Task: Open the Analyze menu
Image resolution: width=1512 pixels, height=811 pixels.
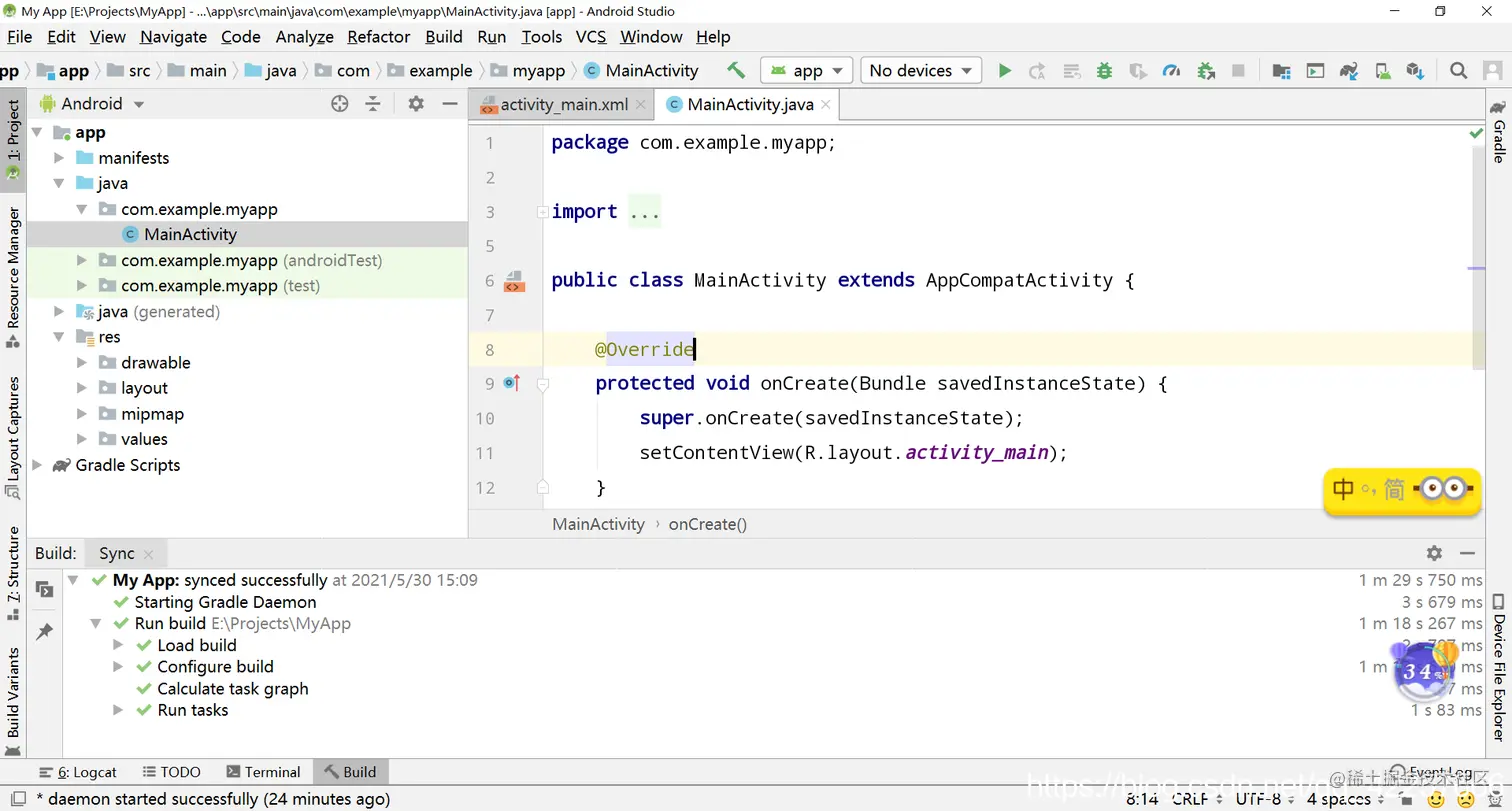Action: pyautogui.click(x=305, y=37)
